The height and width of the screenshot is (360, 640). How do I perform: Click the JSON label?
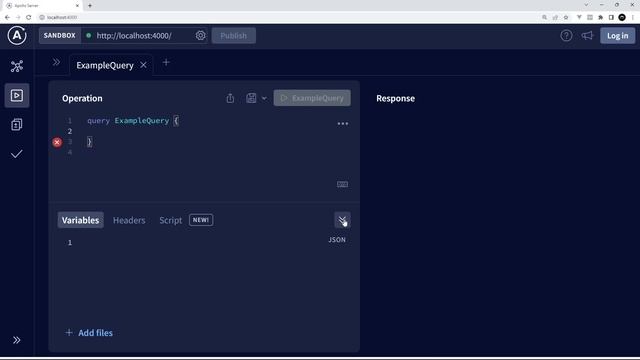click(337, 240)
